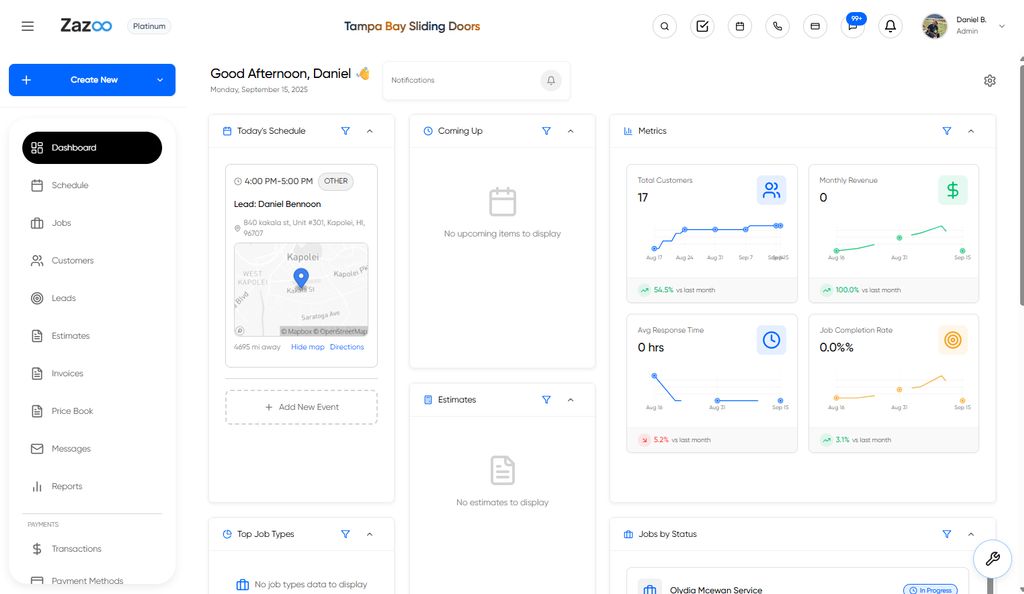Expand the Create New dropdown arrow
The image size is (1024, 594).
pos(160,80)
